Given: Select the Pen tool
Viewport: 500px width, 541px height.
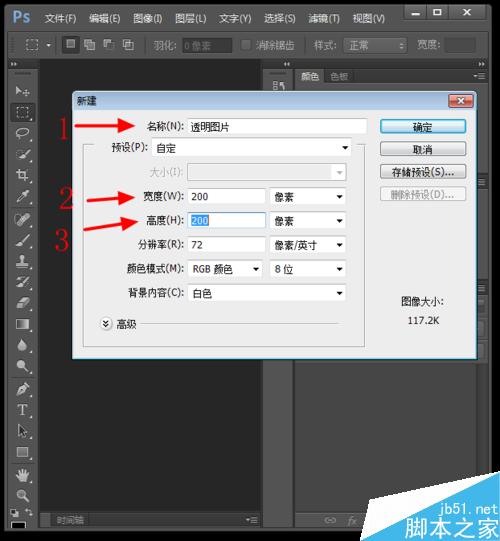Looking at the screenshot, I should (x=22, y=389).
